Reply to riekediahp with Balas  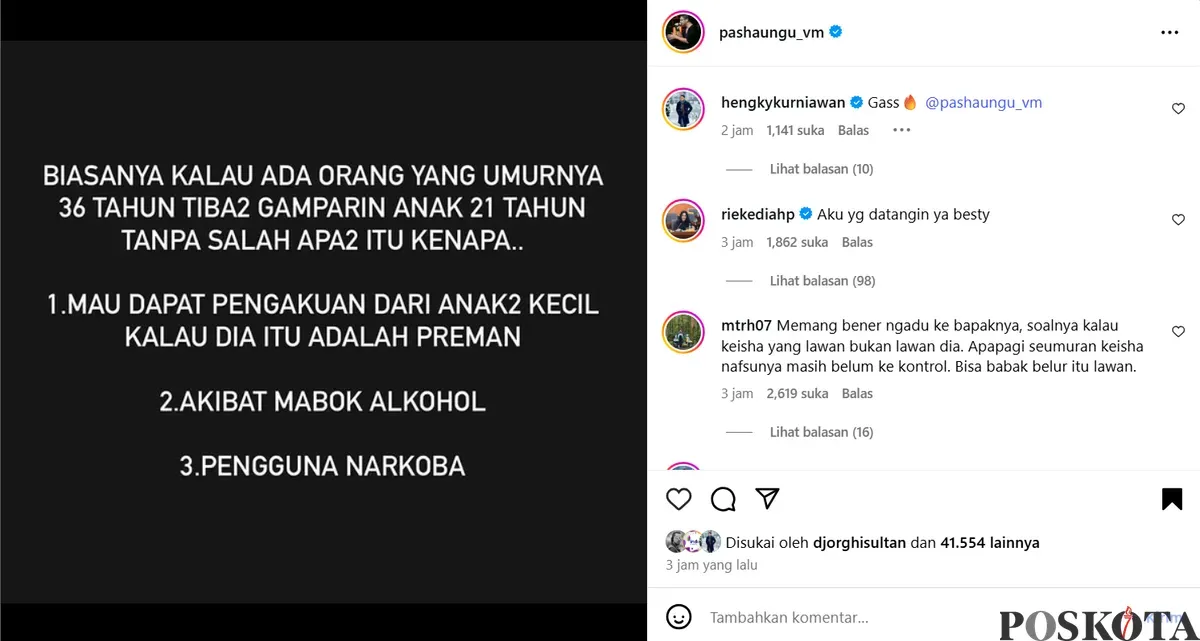tap(857, 242)
